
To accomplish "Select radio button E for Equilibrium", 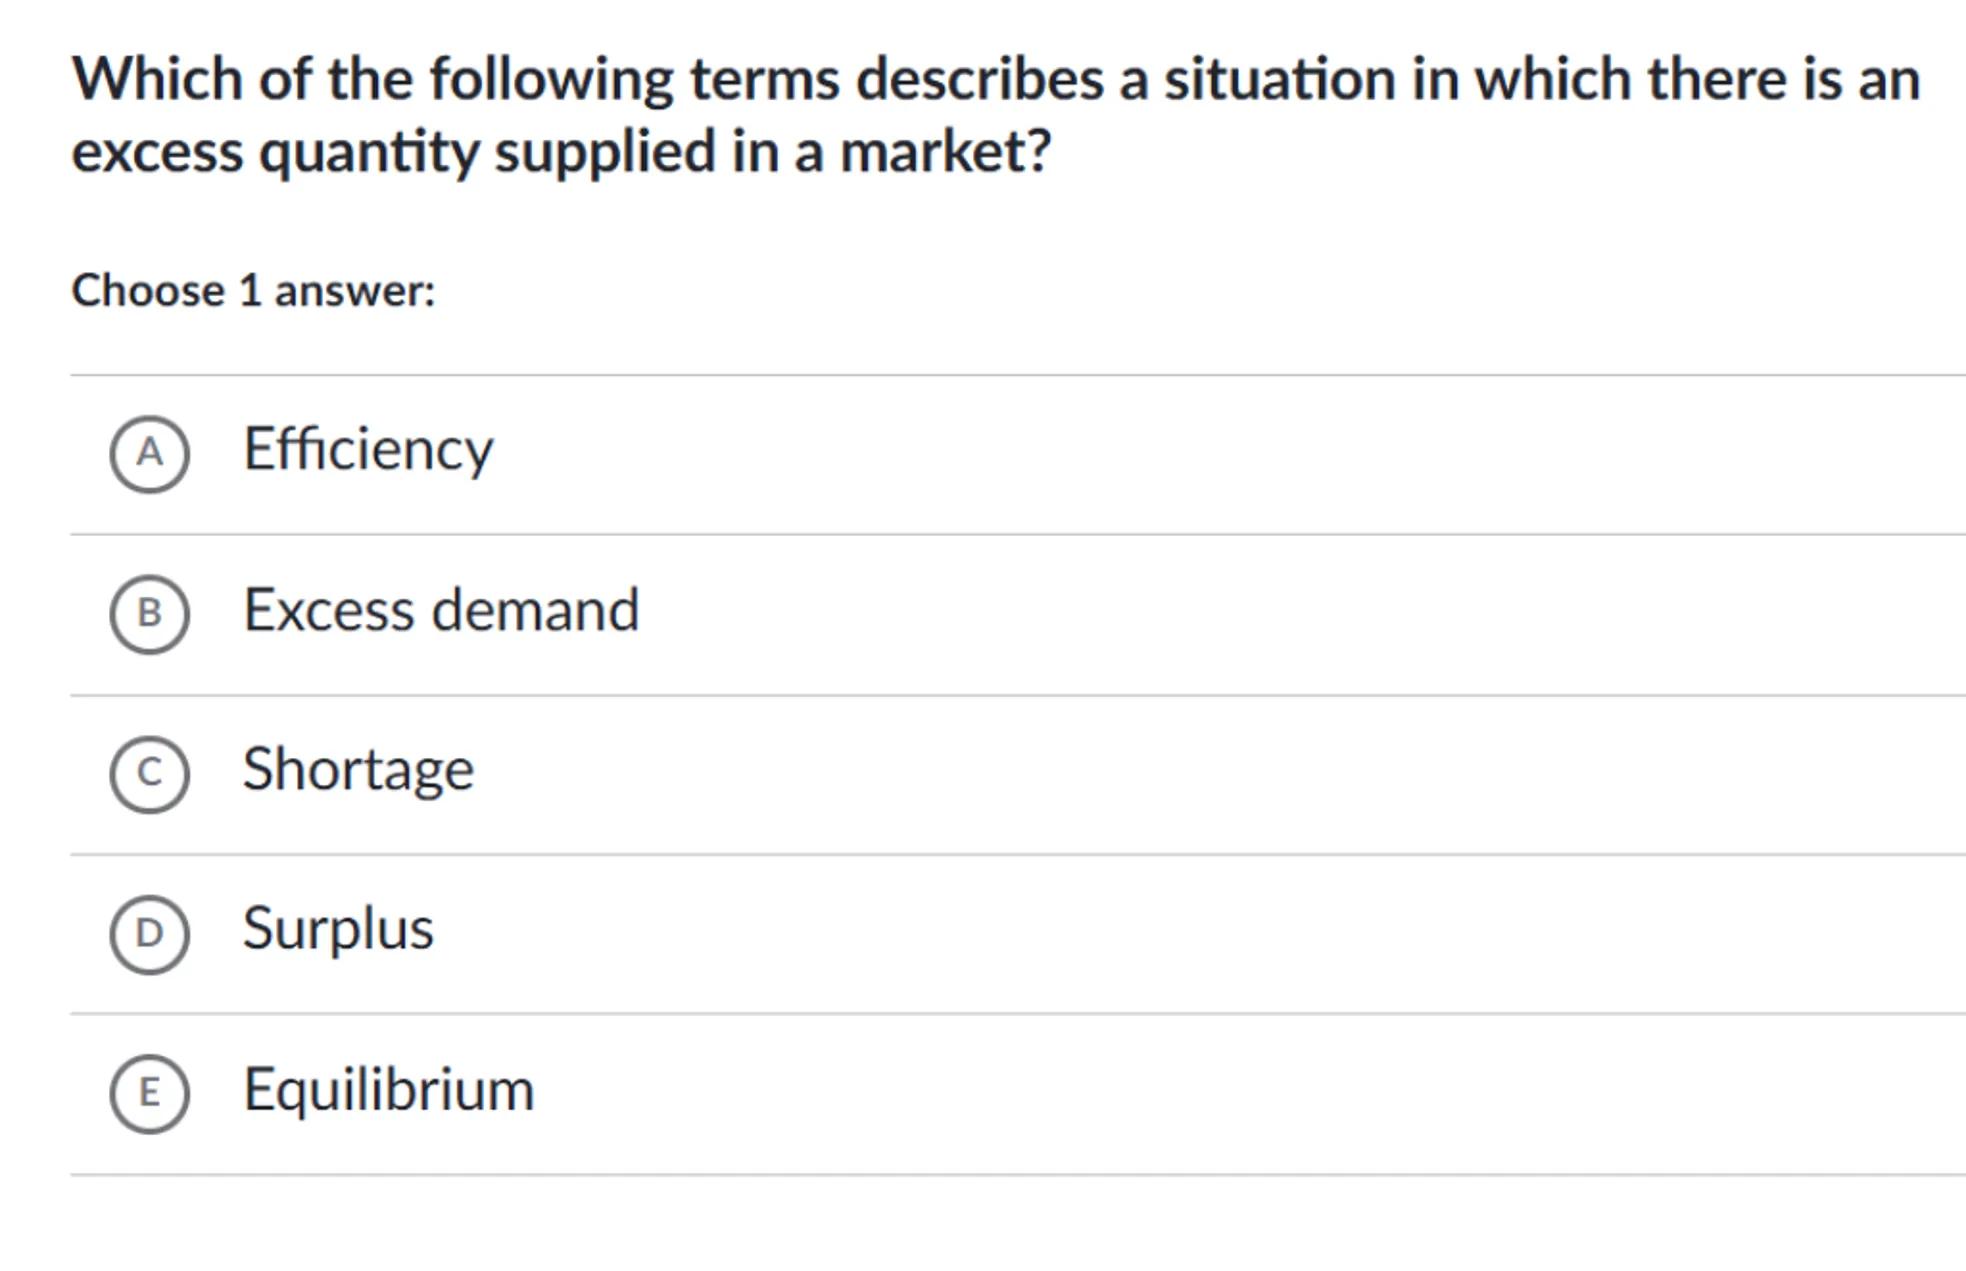I will click(149, 1093).
